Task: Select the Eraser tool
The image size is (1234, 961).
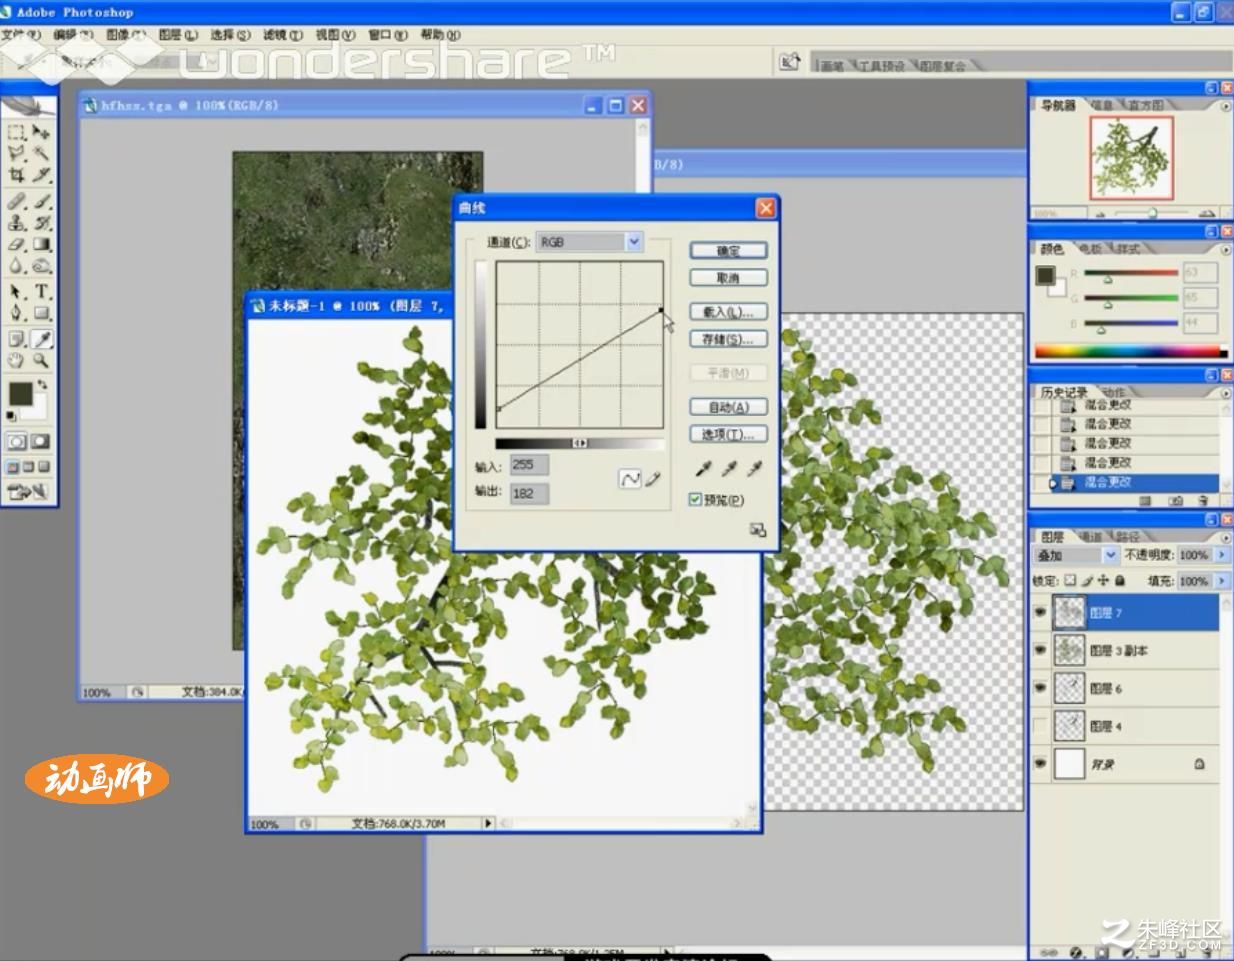Action: 17,244
